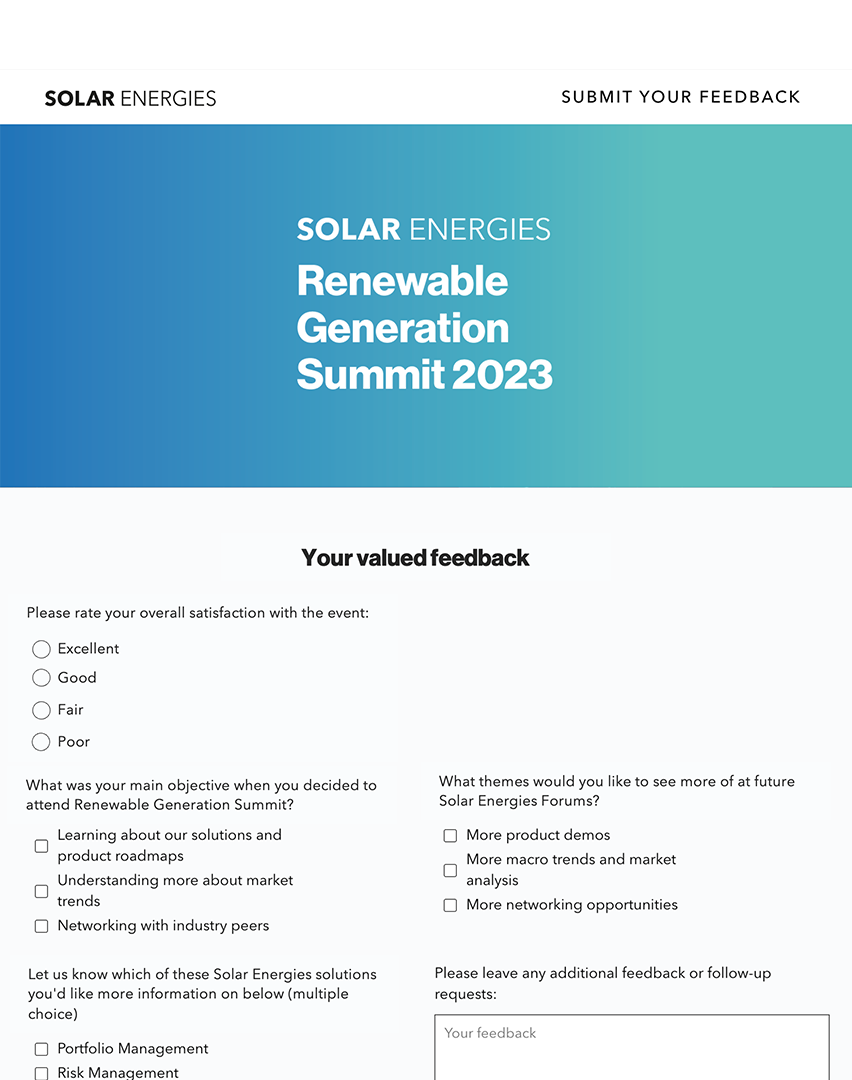852x1080 pixels.
Task: Click the Renewable Generation Summit 2023 title
Action: [424, 327]
